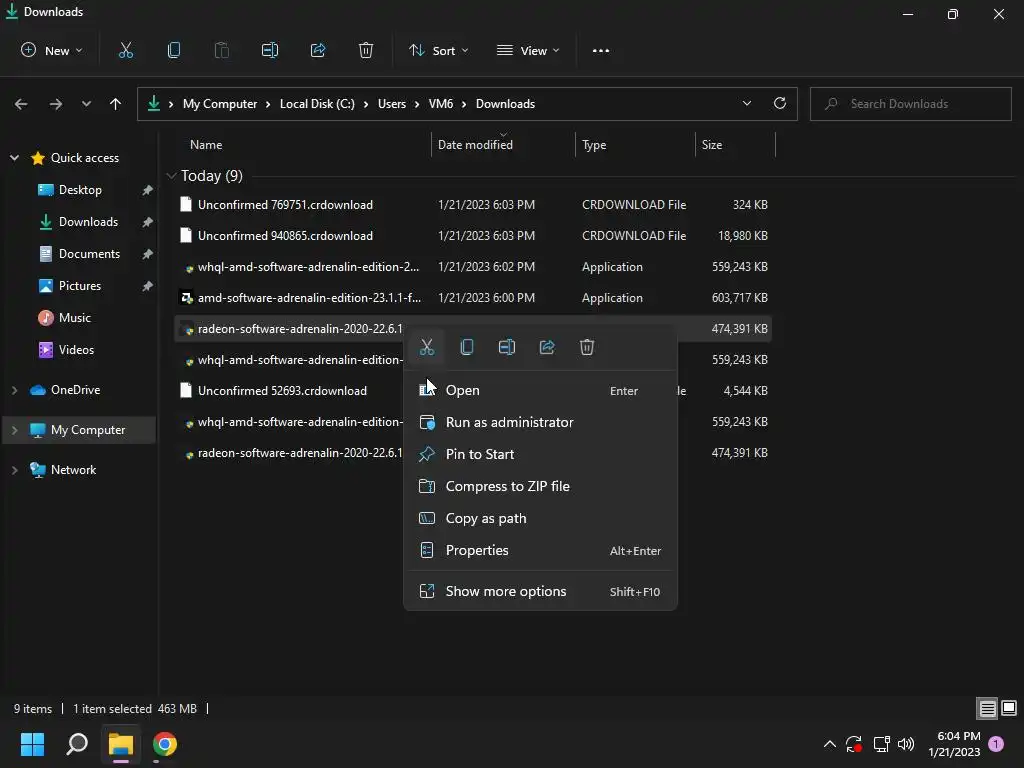Click inside the Search Downloads box
Screen dimensions: 1024x768
(x=910, y=104)
